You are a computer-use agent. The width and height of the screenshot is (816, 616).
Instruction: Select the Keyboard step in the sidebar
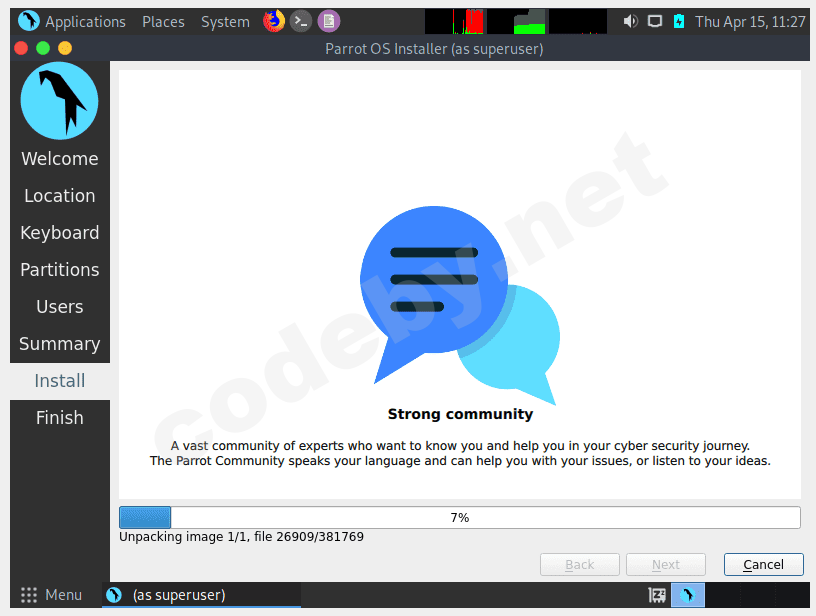pyautogui.click(x=60, y=233)
